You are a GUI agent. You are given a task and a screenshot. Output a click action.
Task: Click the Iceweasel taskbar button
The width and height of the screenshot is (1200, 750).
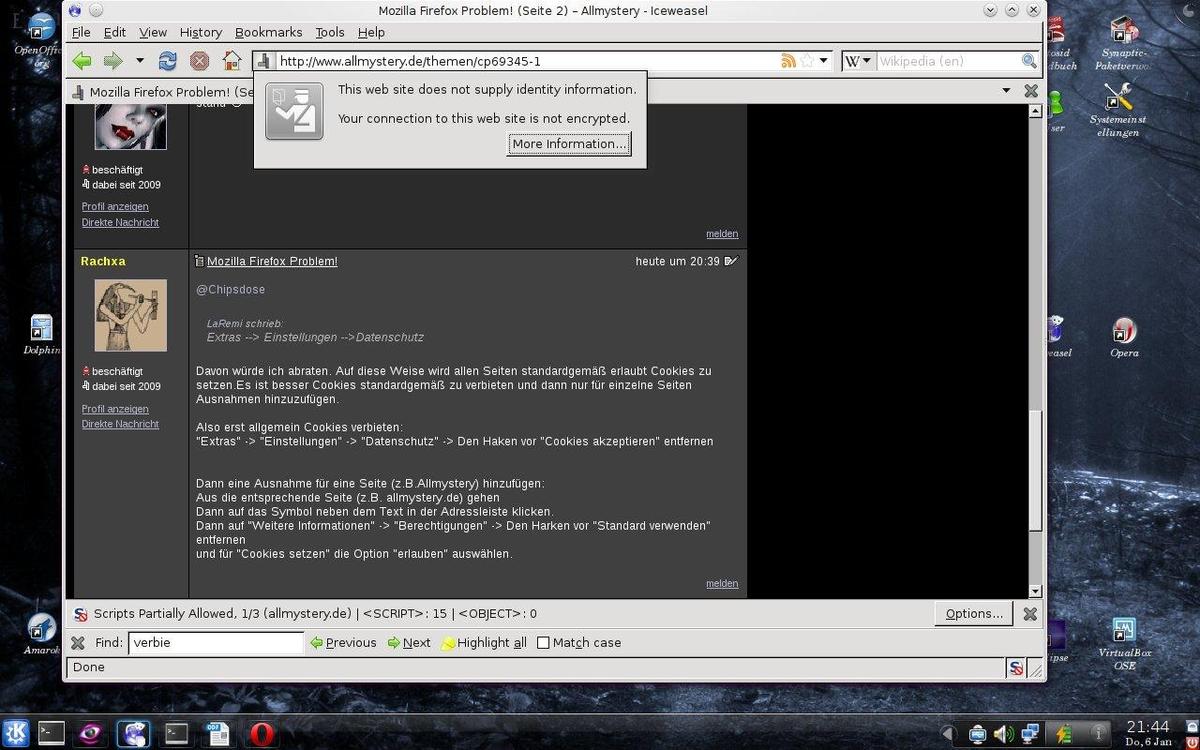point(133,734)
